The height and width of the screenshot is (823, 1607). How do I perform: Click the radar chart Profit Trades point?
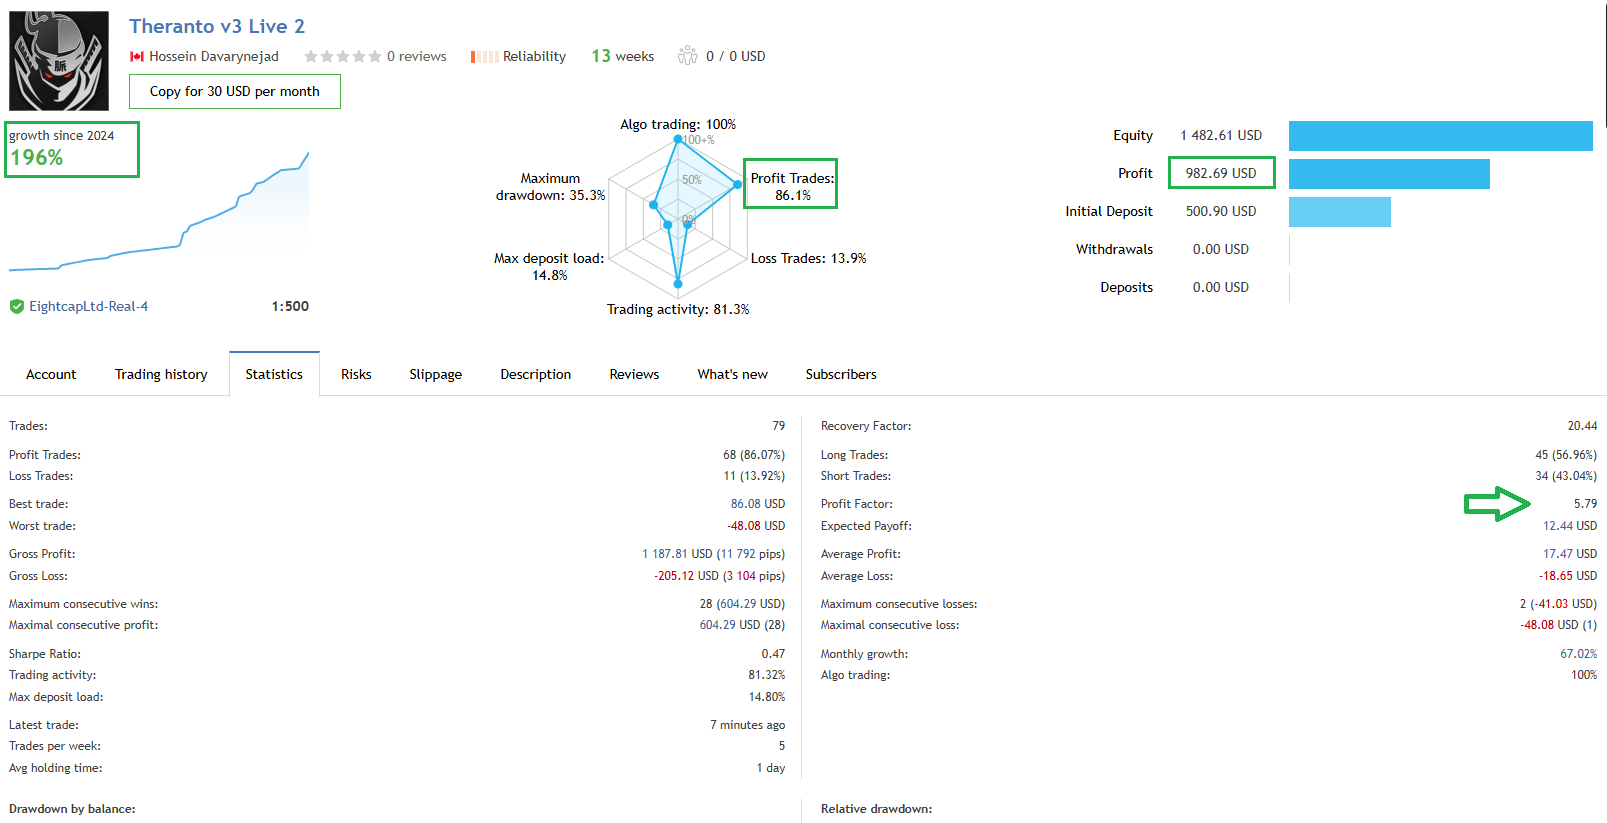coord(738,184)
